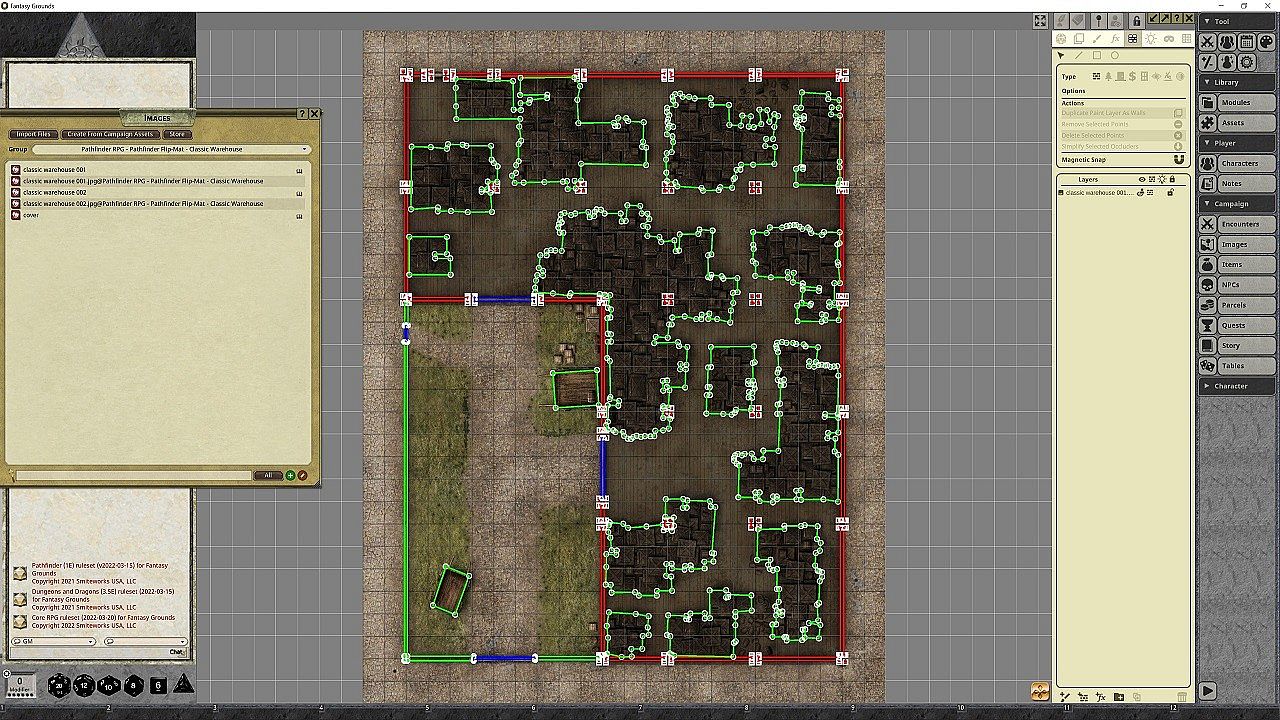Open the empty chat mode dropdown
The height and width of the screenshot is (720, 1280).
(146, 641)
